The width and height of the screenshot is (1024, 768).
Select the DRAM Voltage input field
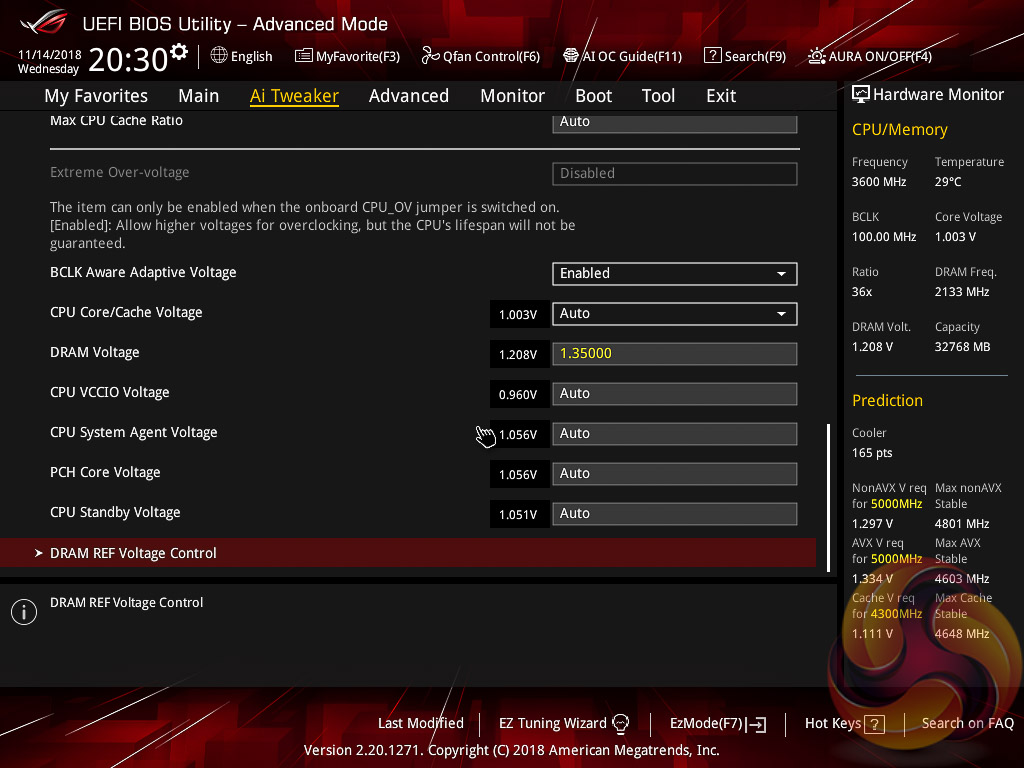[x=674, y=354]
